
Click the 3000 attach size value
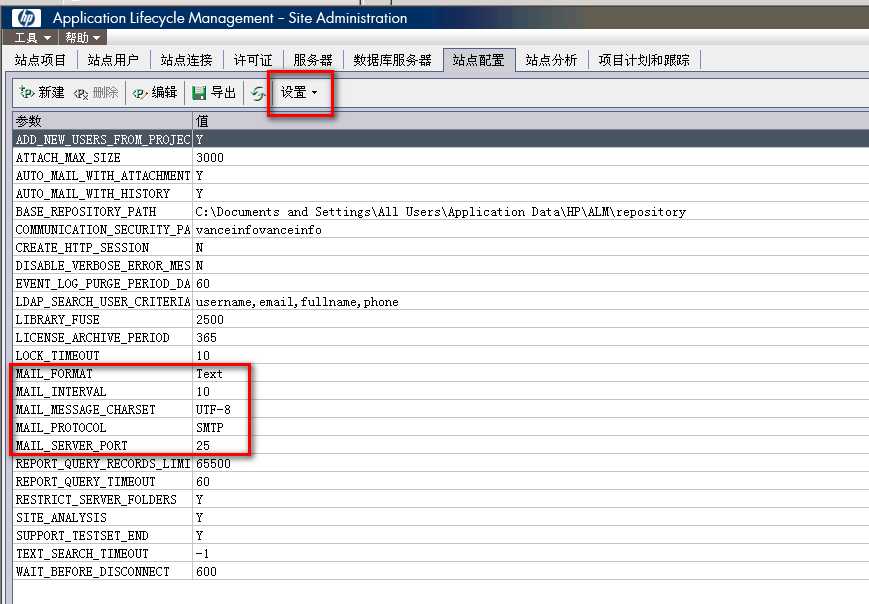209,157
